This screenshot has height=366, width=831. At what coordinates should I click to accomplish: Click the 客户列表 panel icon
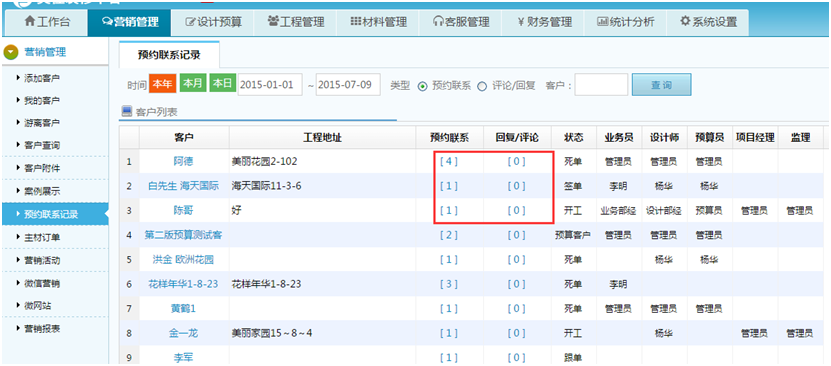tap(127, 111)
